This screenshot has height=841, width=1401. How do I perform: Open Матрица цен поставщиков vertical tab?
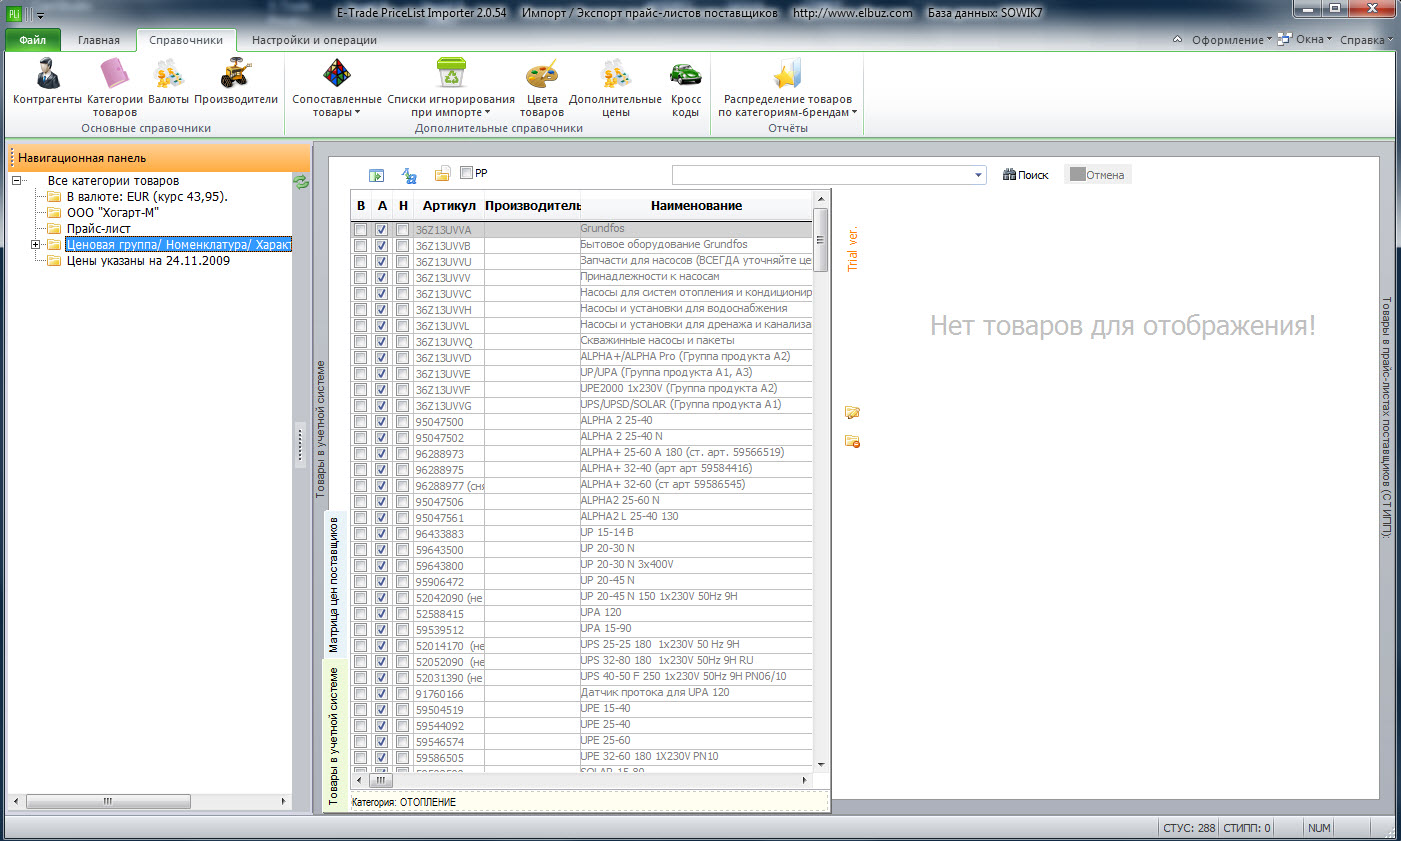(x=334, y=585)
